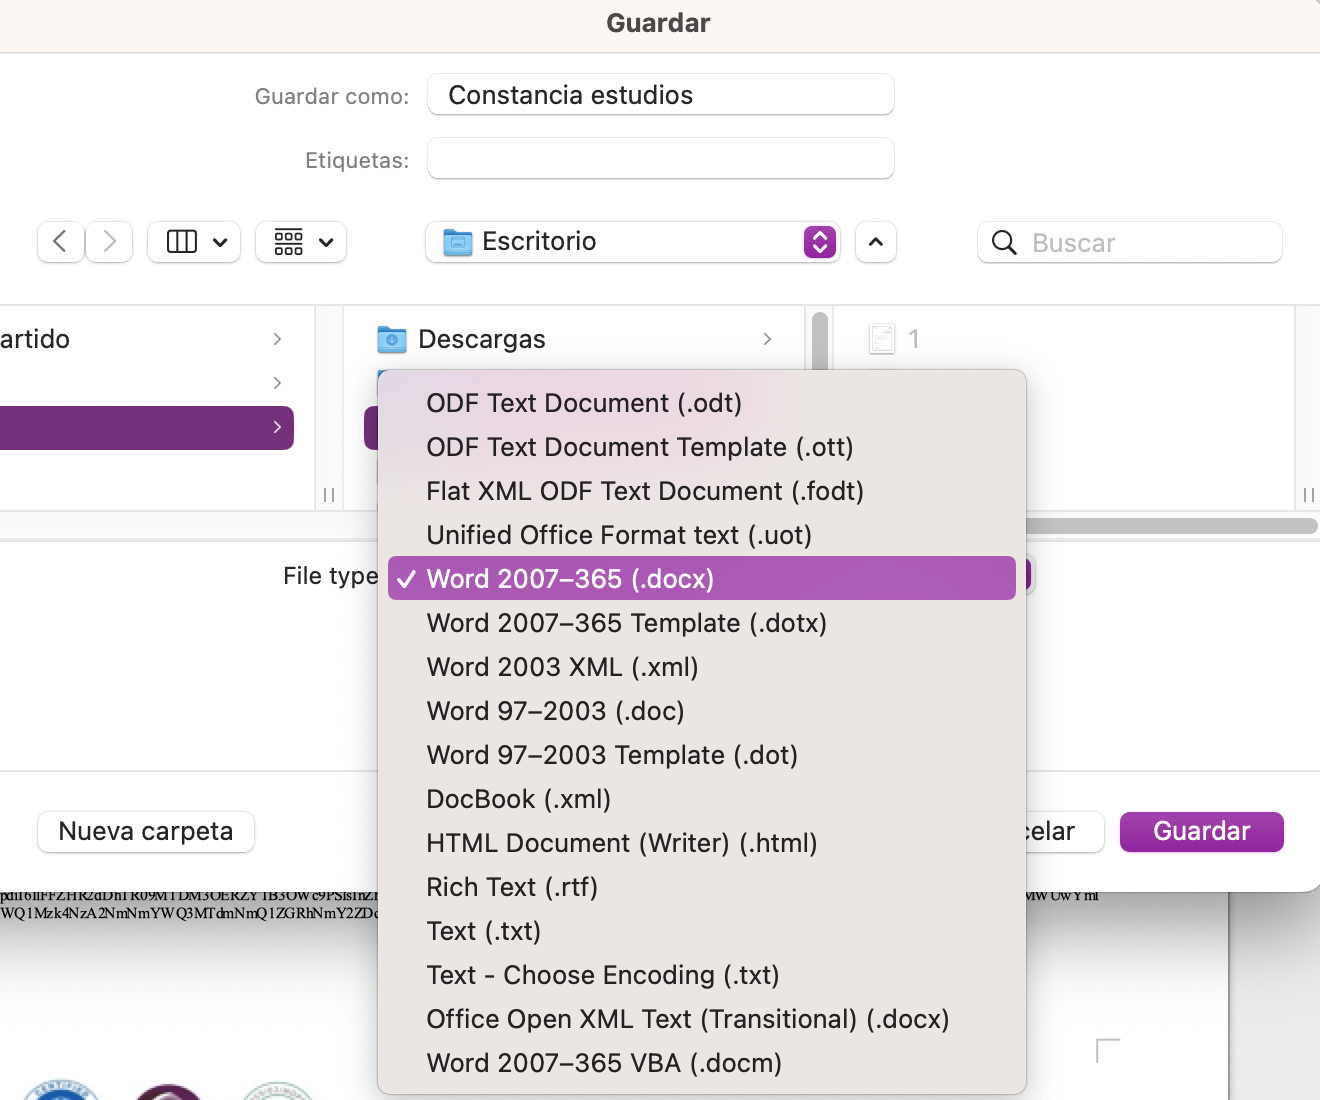Choose Rich Text (.rtf) format
The image size is (1320, 1100).
point(702,887)
